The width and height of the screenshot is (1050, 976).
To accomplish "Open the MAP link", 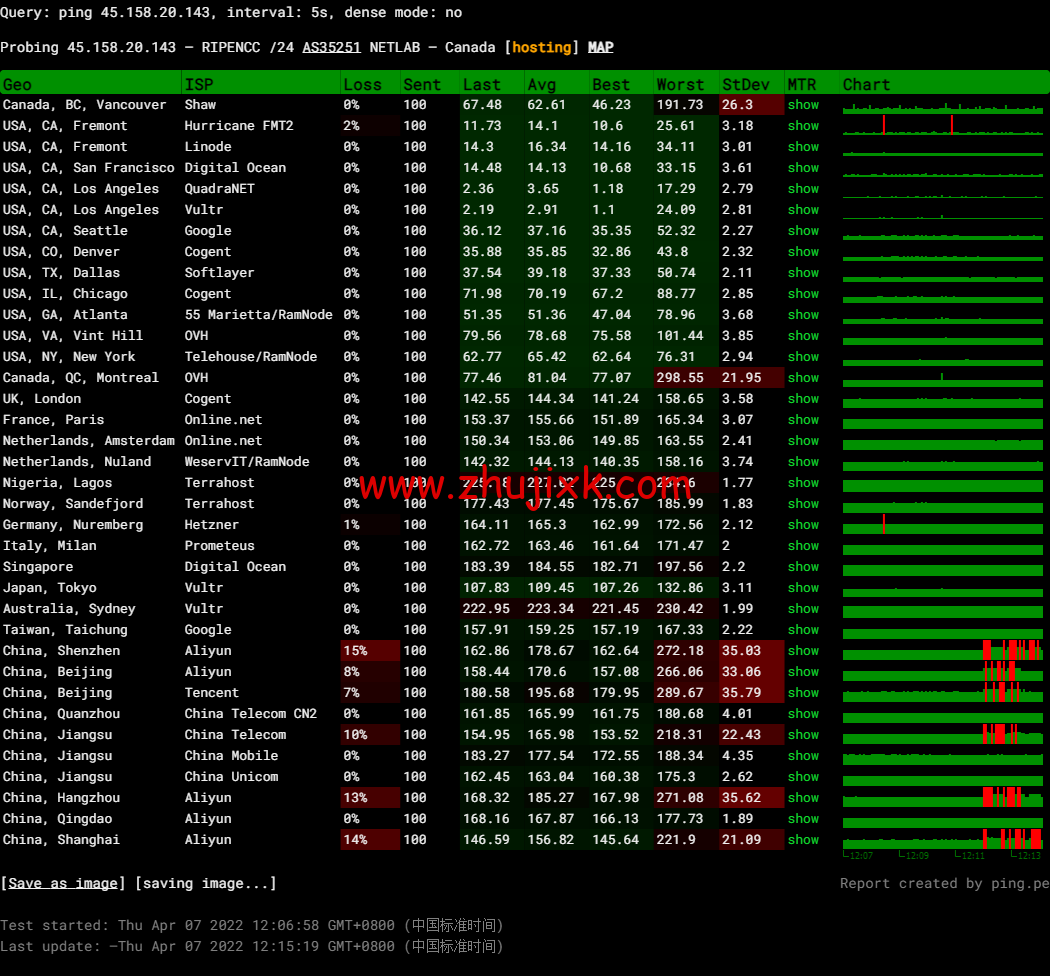I will pos(600,47).
